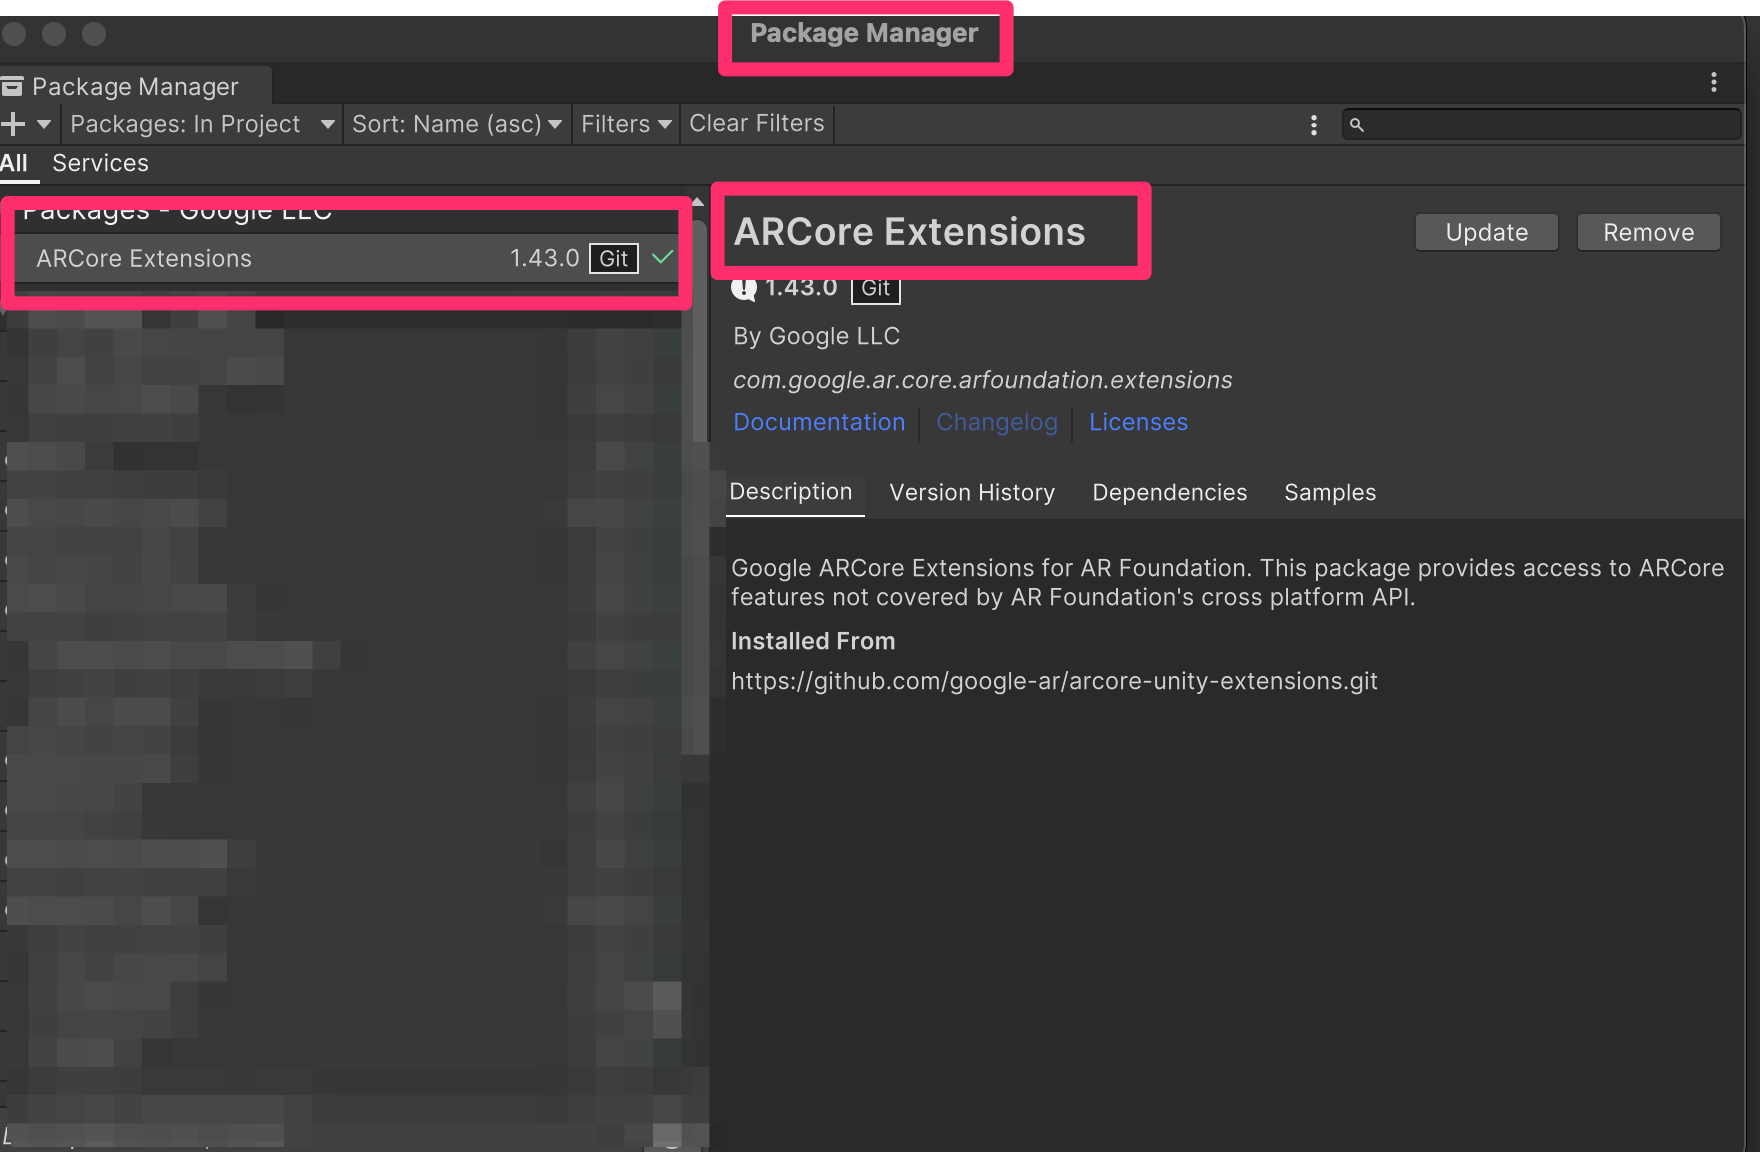Click the magnifier icon in the search box
Screen dimensions: 1760x1152
(1357, 125)
